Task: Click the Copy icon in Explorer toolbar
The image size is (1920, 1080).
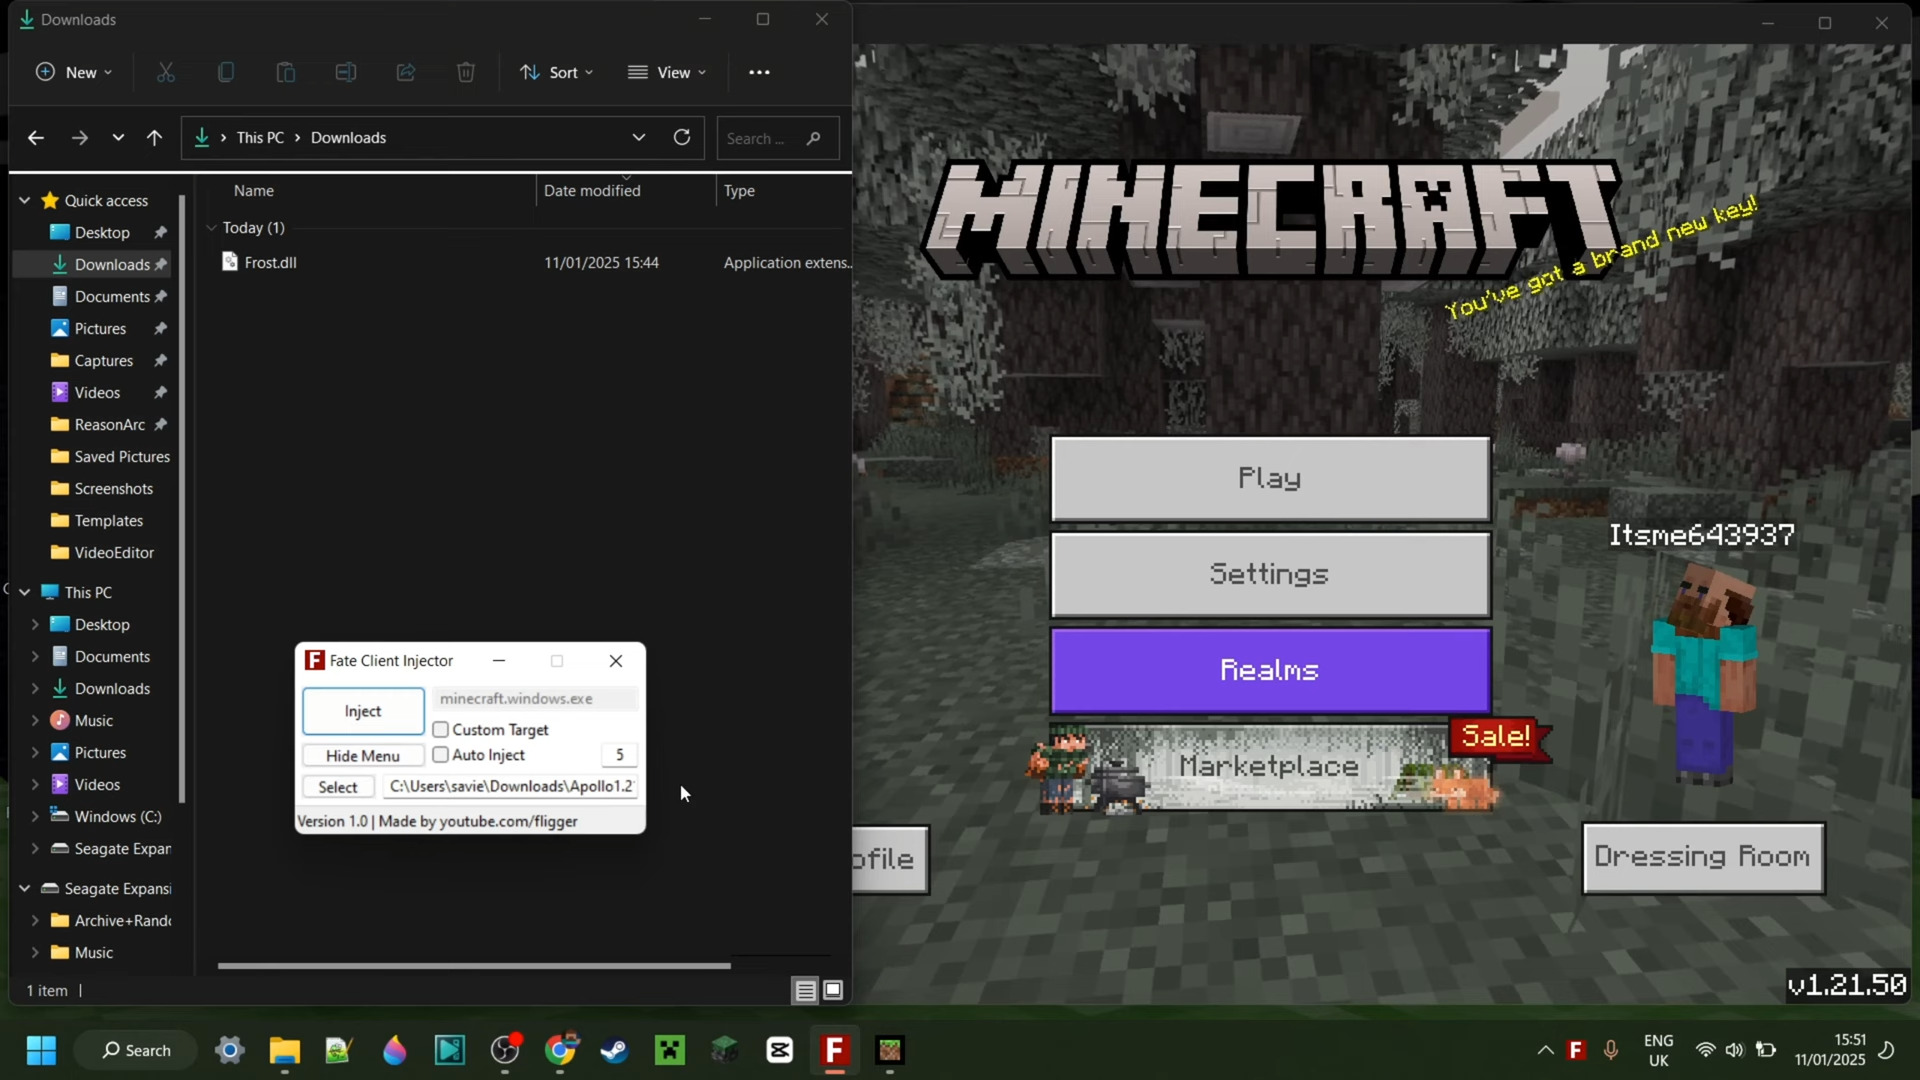Action: tap(226, 72)
